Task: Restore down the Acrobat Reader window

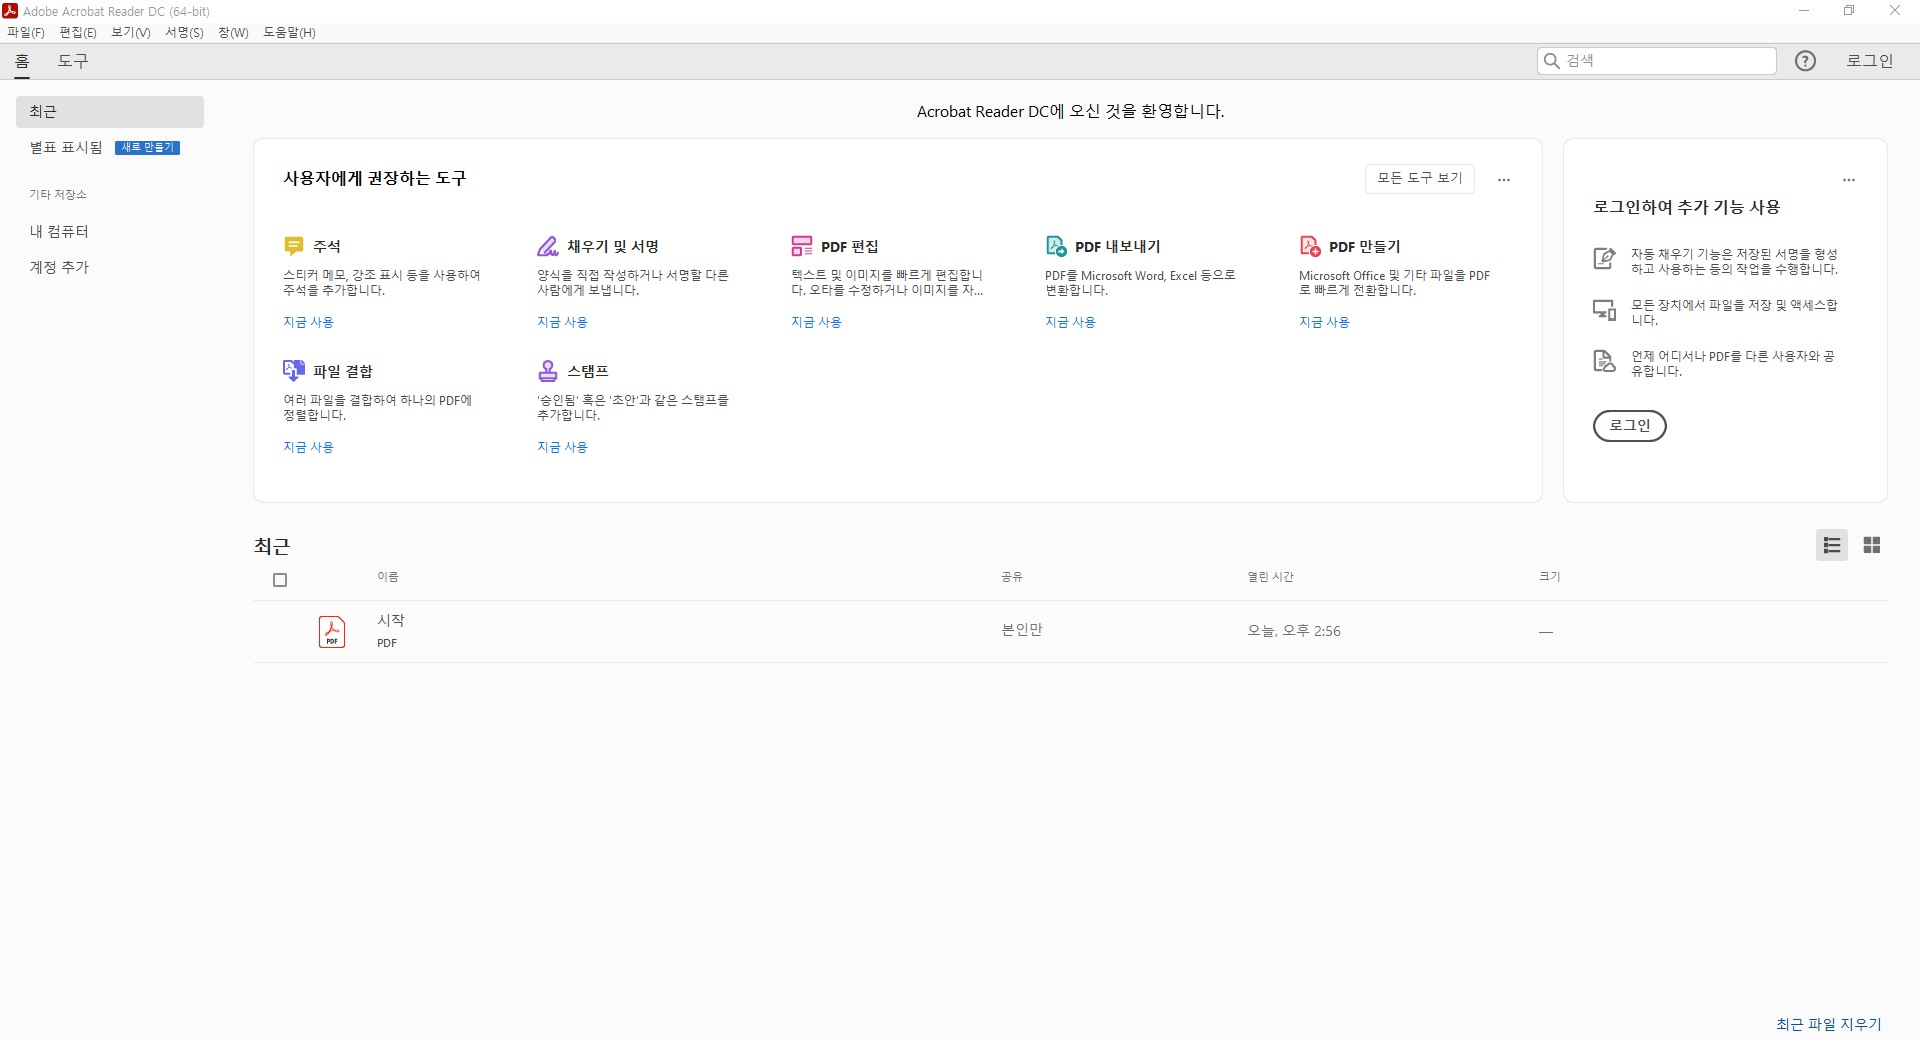Action: pos(1849,11)
